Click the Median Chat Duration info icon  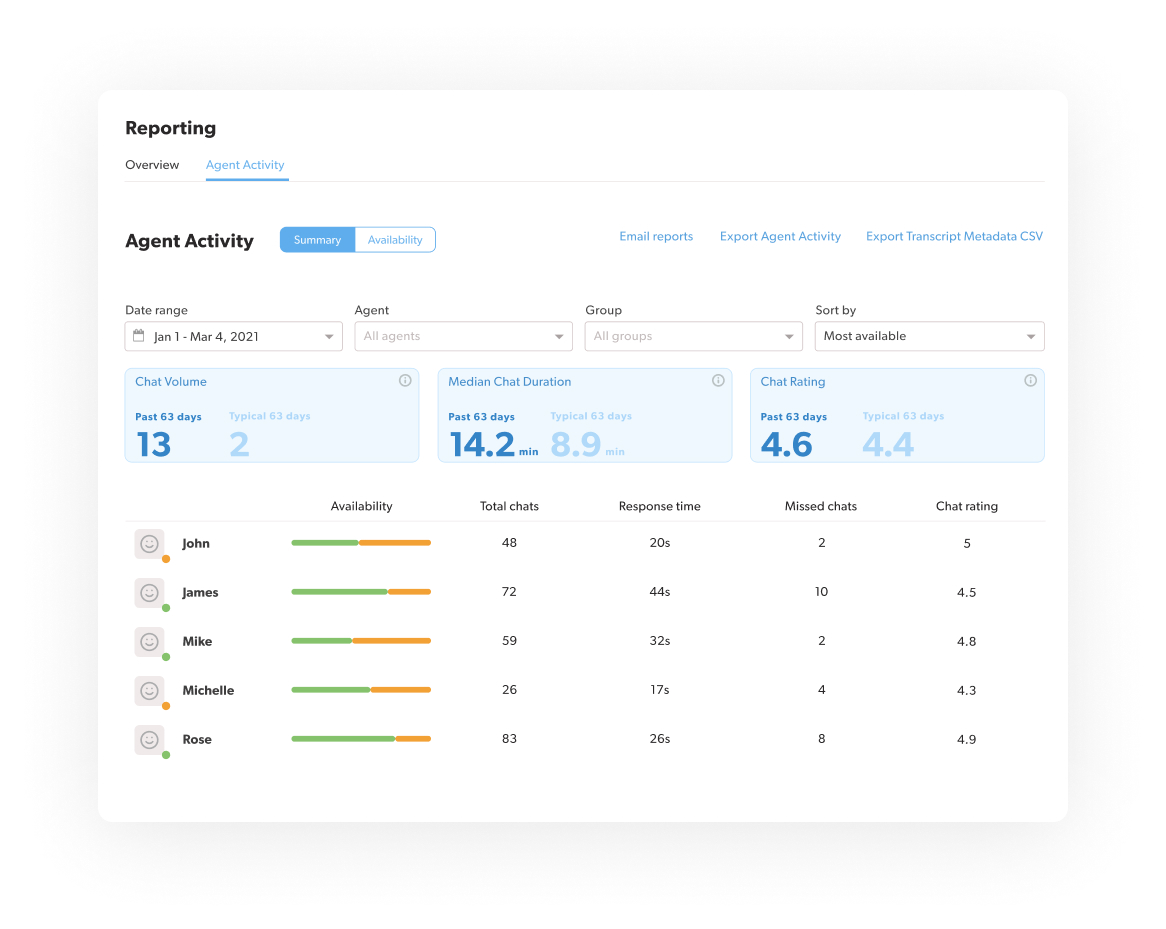click(x=718, y=381)
